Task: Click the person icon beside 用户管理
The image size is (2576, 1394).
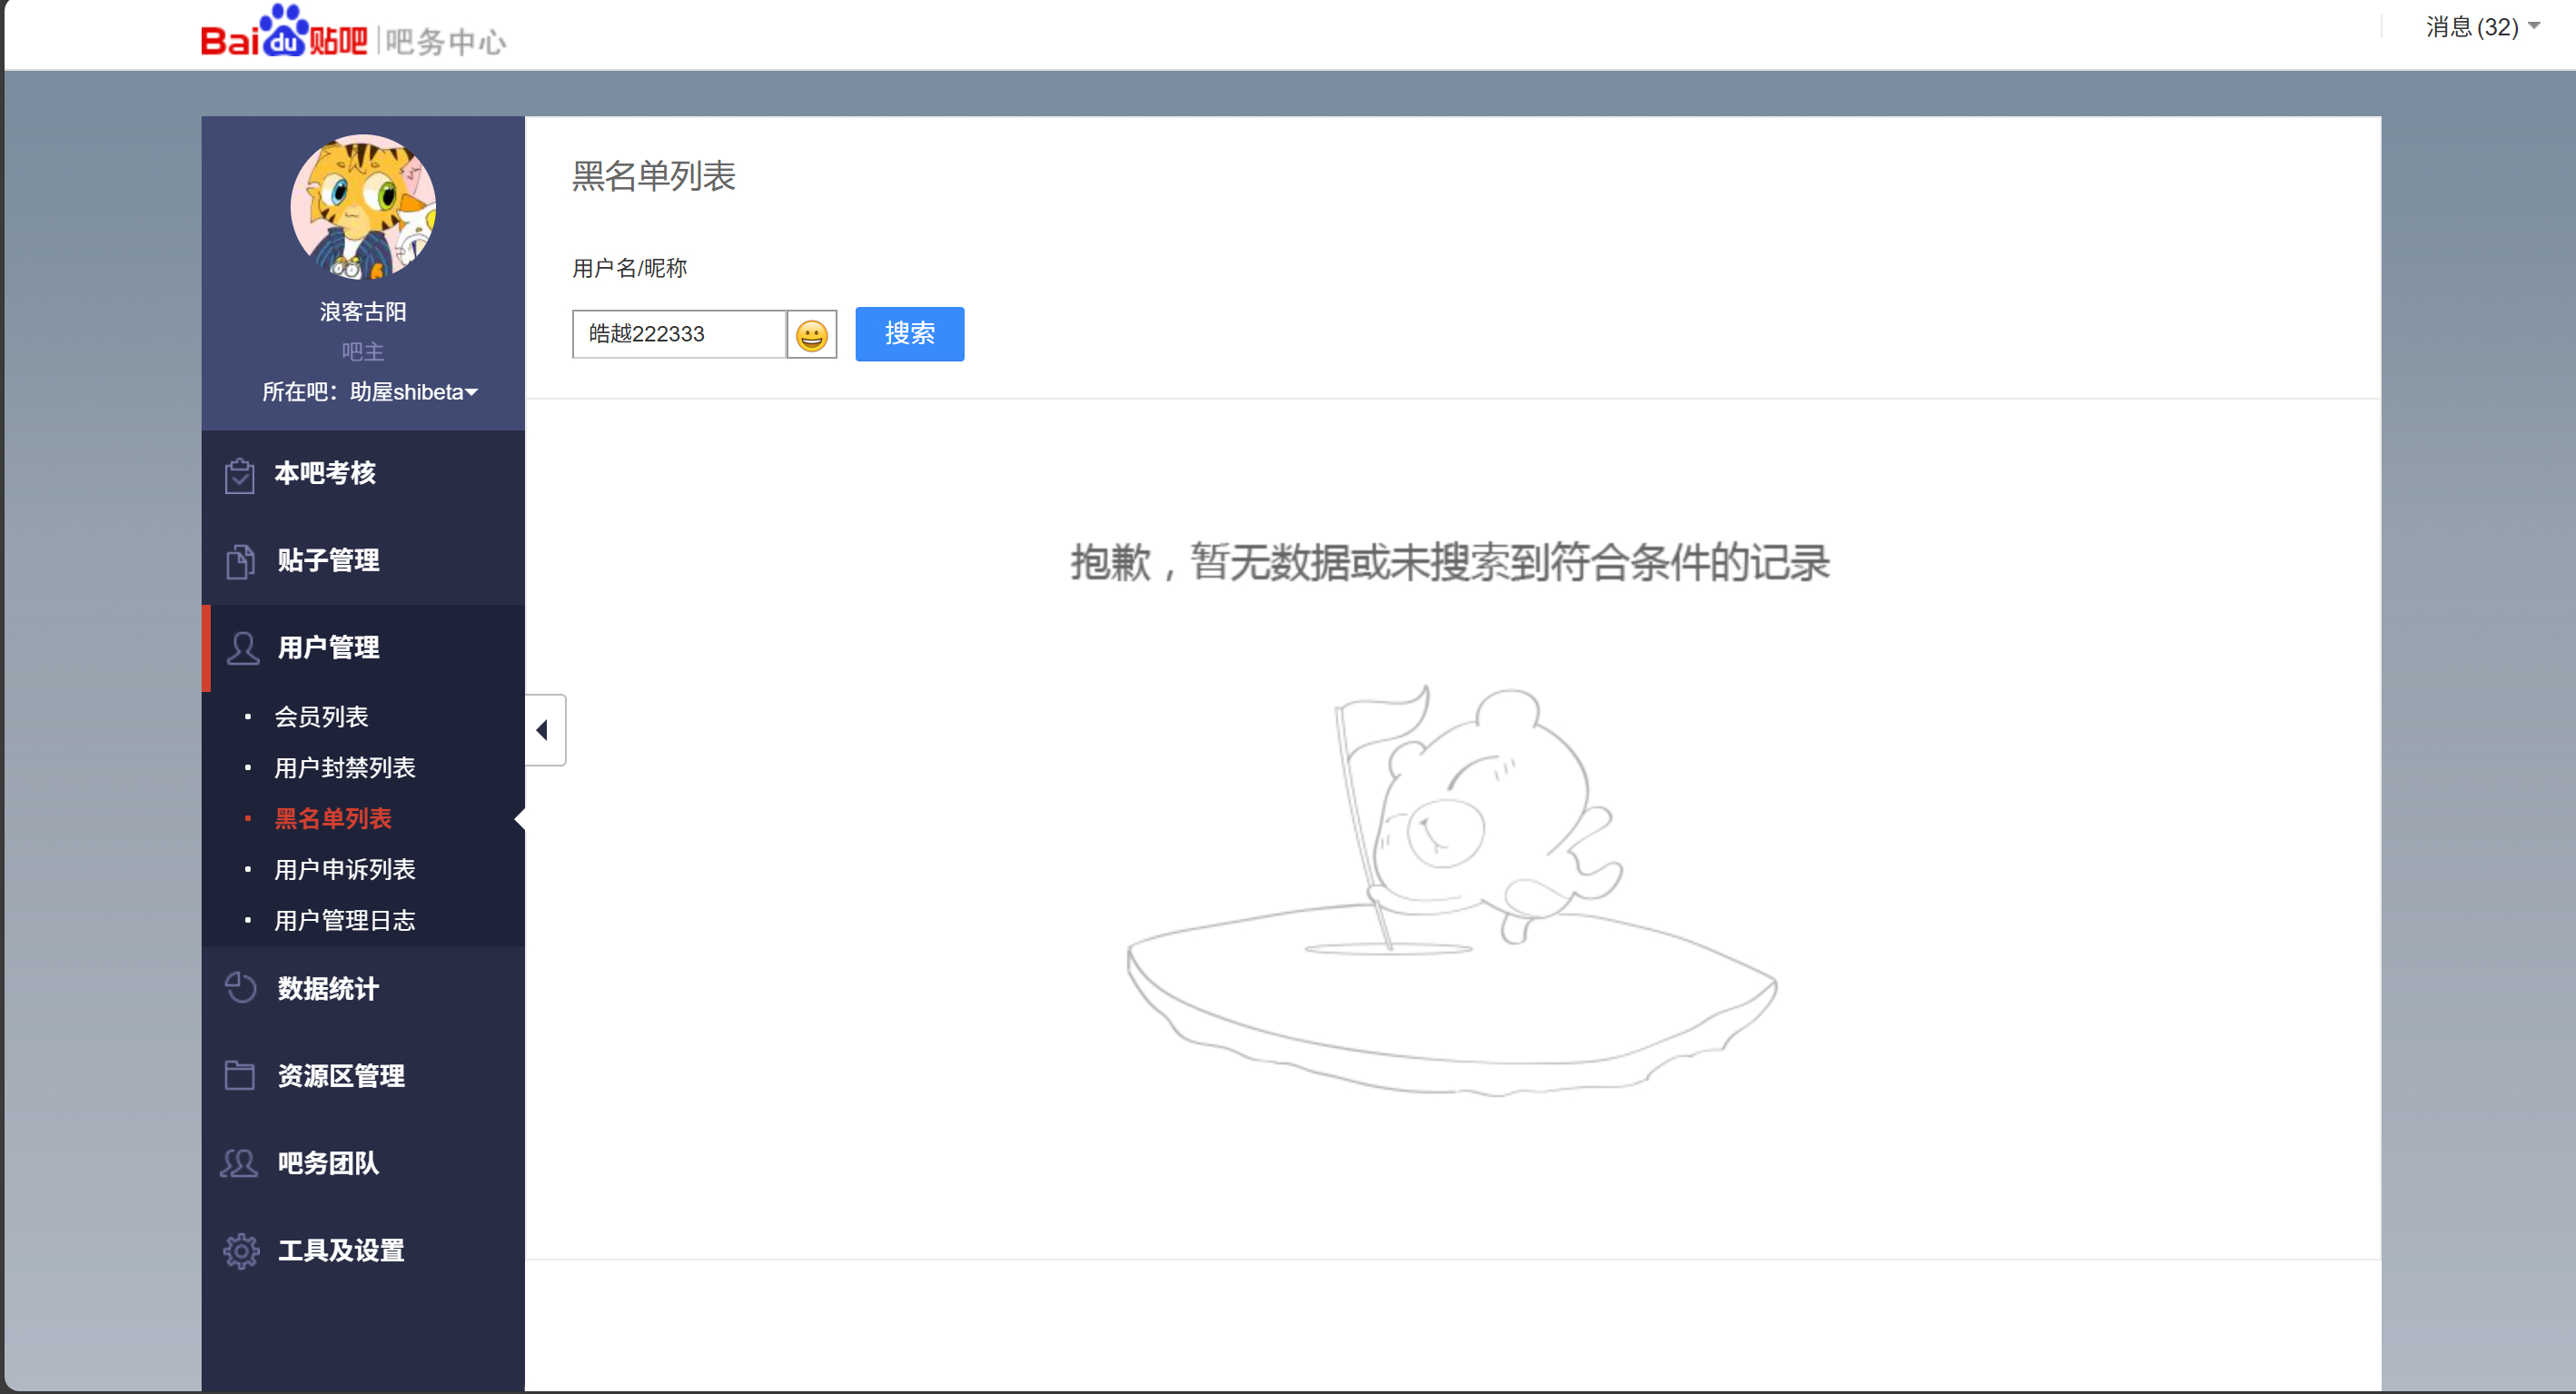Action: click(242, 648)
